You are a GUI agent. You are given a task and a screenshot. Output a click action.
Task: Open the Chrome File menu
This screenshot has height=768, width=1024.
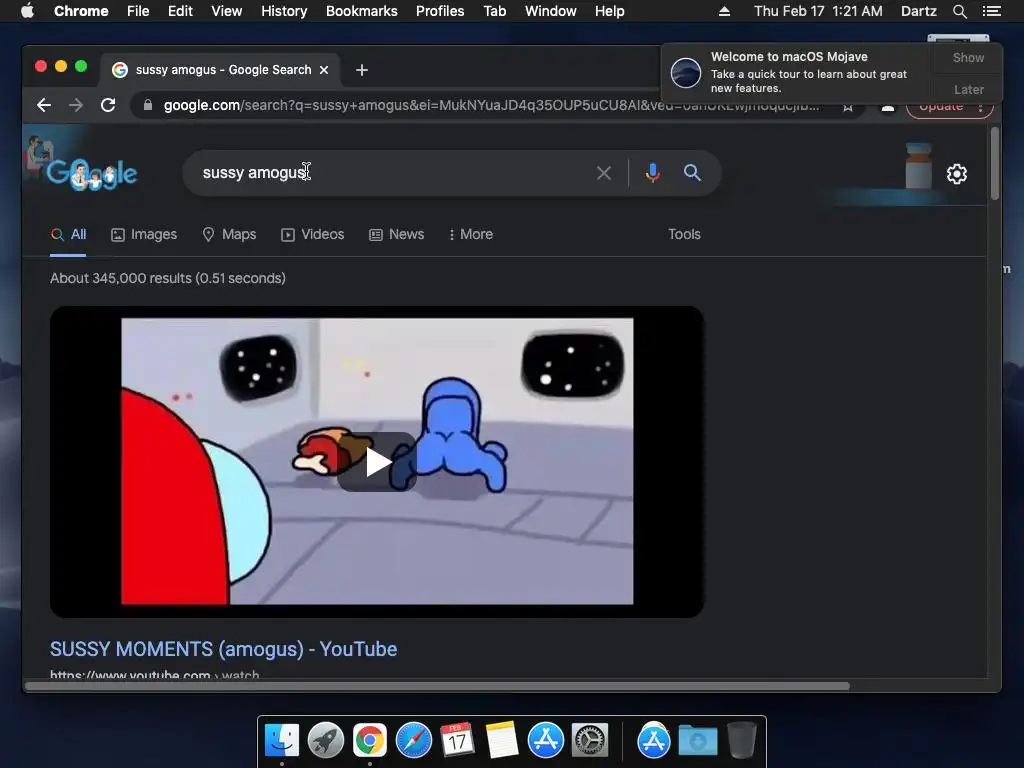tap(138, 11)
